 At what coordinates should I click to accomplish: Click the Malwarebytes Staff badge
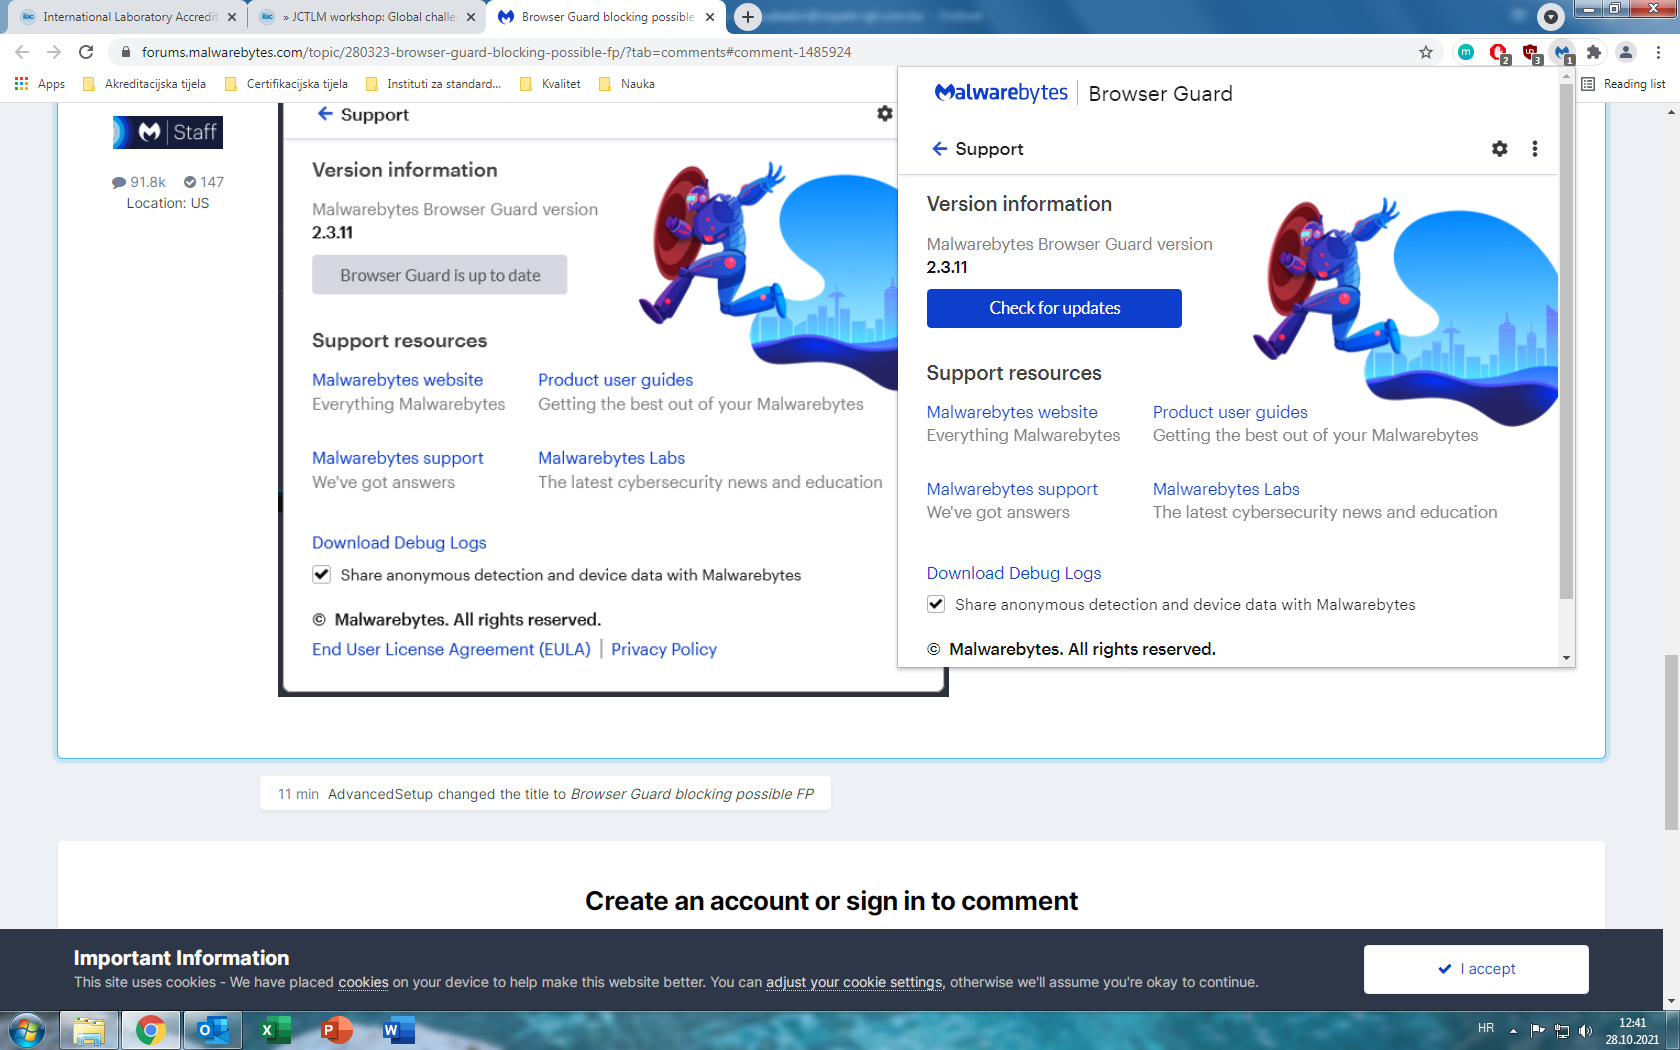(x=168, y=132)
